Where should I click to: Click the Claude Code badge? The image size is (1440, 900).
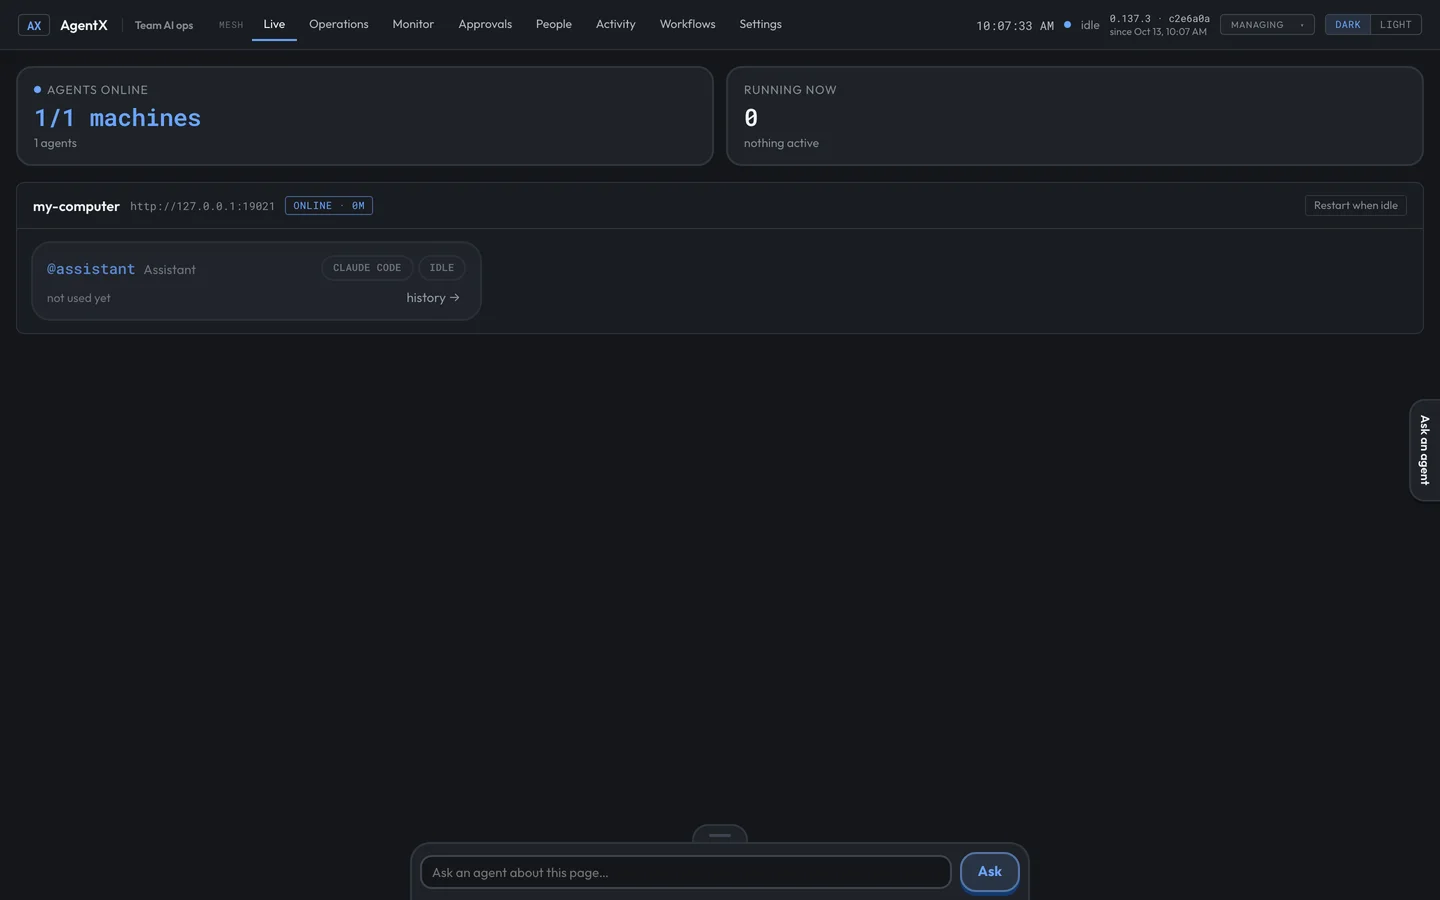pyautogui.click(x=367, y=268)
